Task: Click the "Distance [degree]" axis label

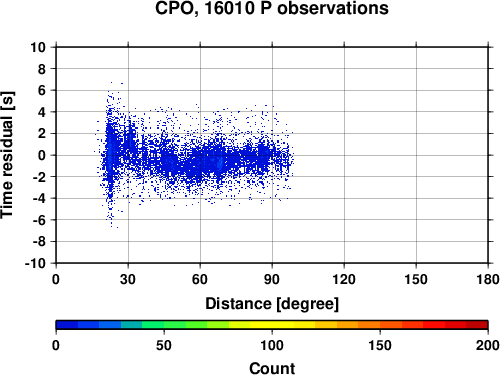Action: (x=272, y=304)
